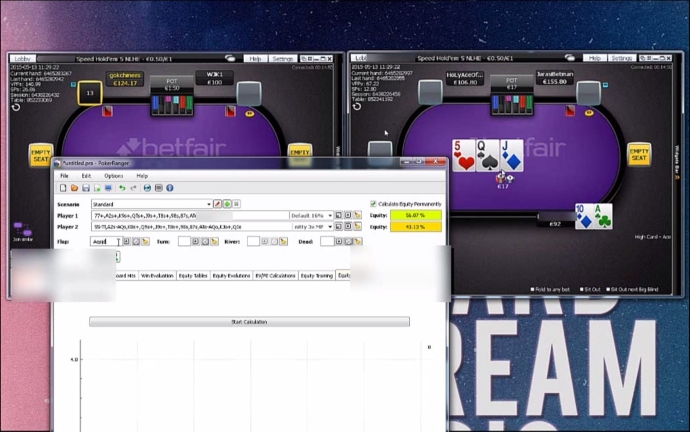
Task: Click EMPTY SEAT button in right table
Action: 639,154
